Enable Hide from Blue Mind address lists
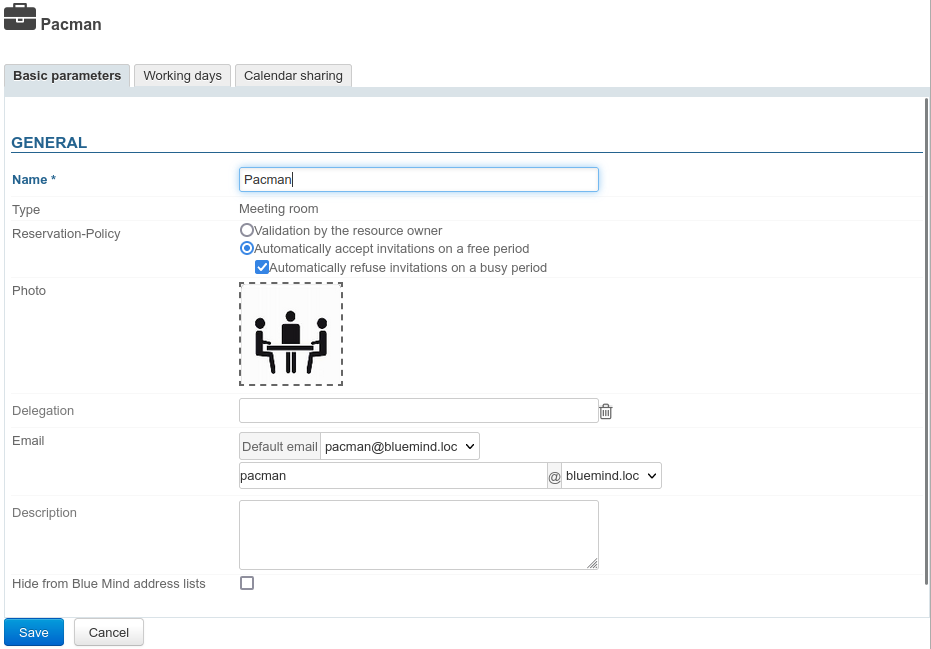931x649 pixels. coord(247,583)
